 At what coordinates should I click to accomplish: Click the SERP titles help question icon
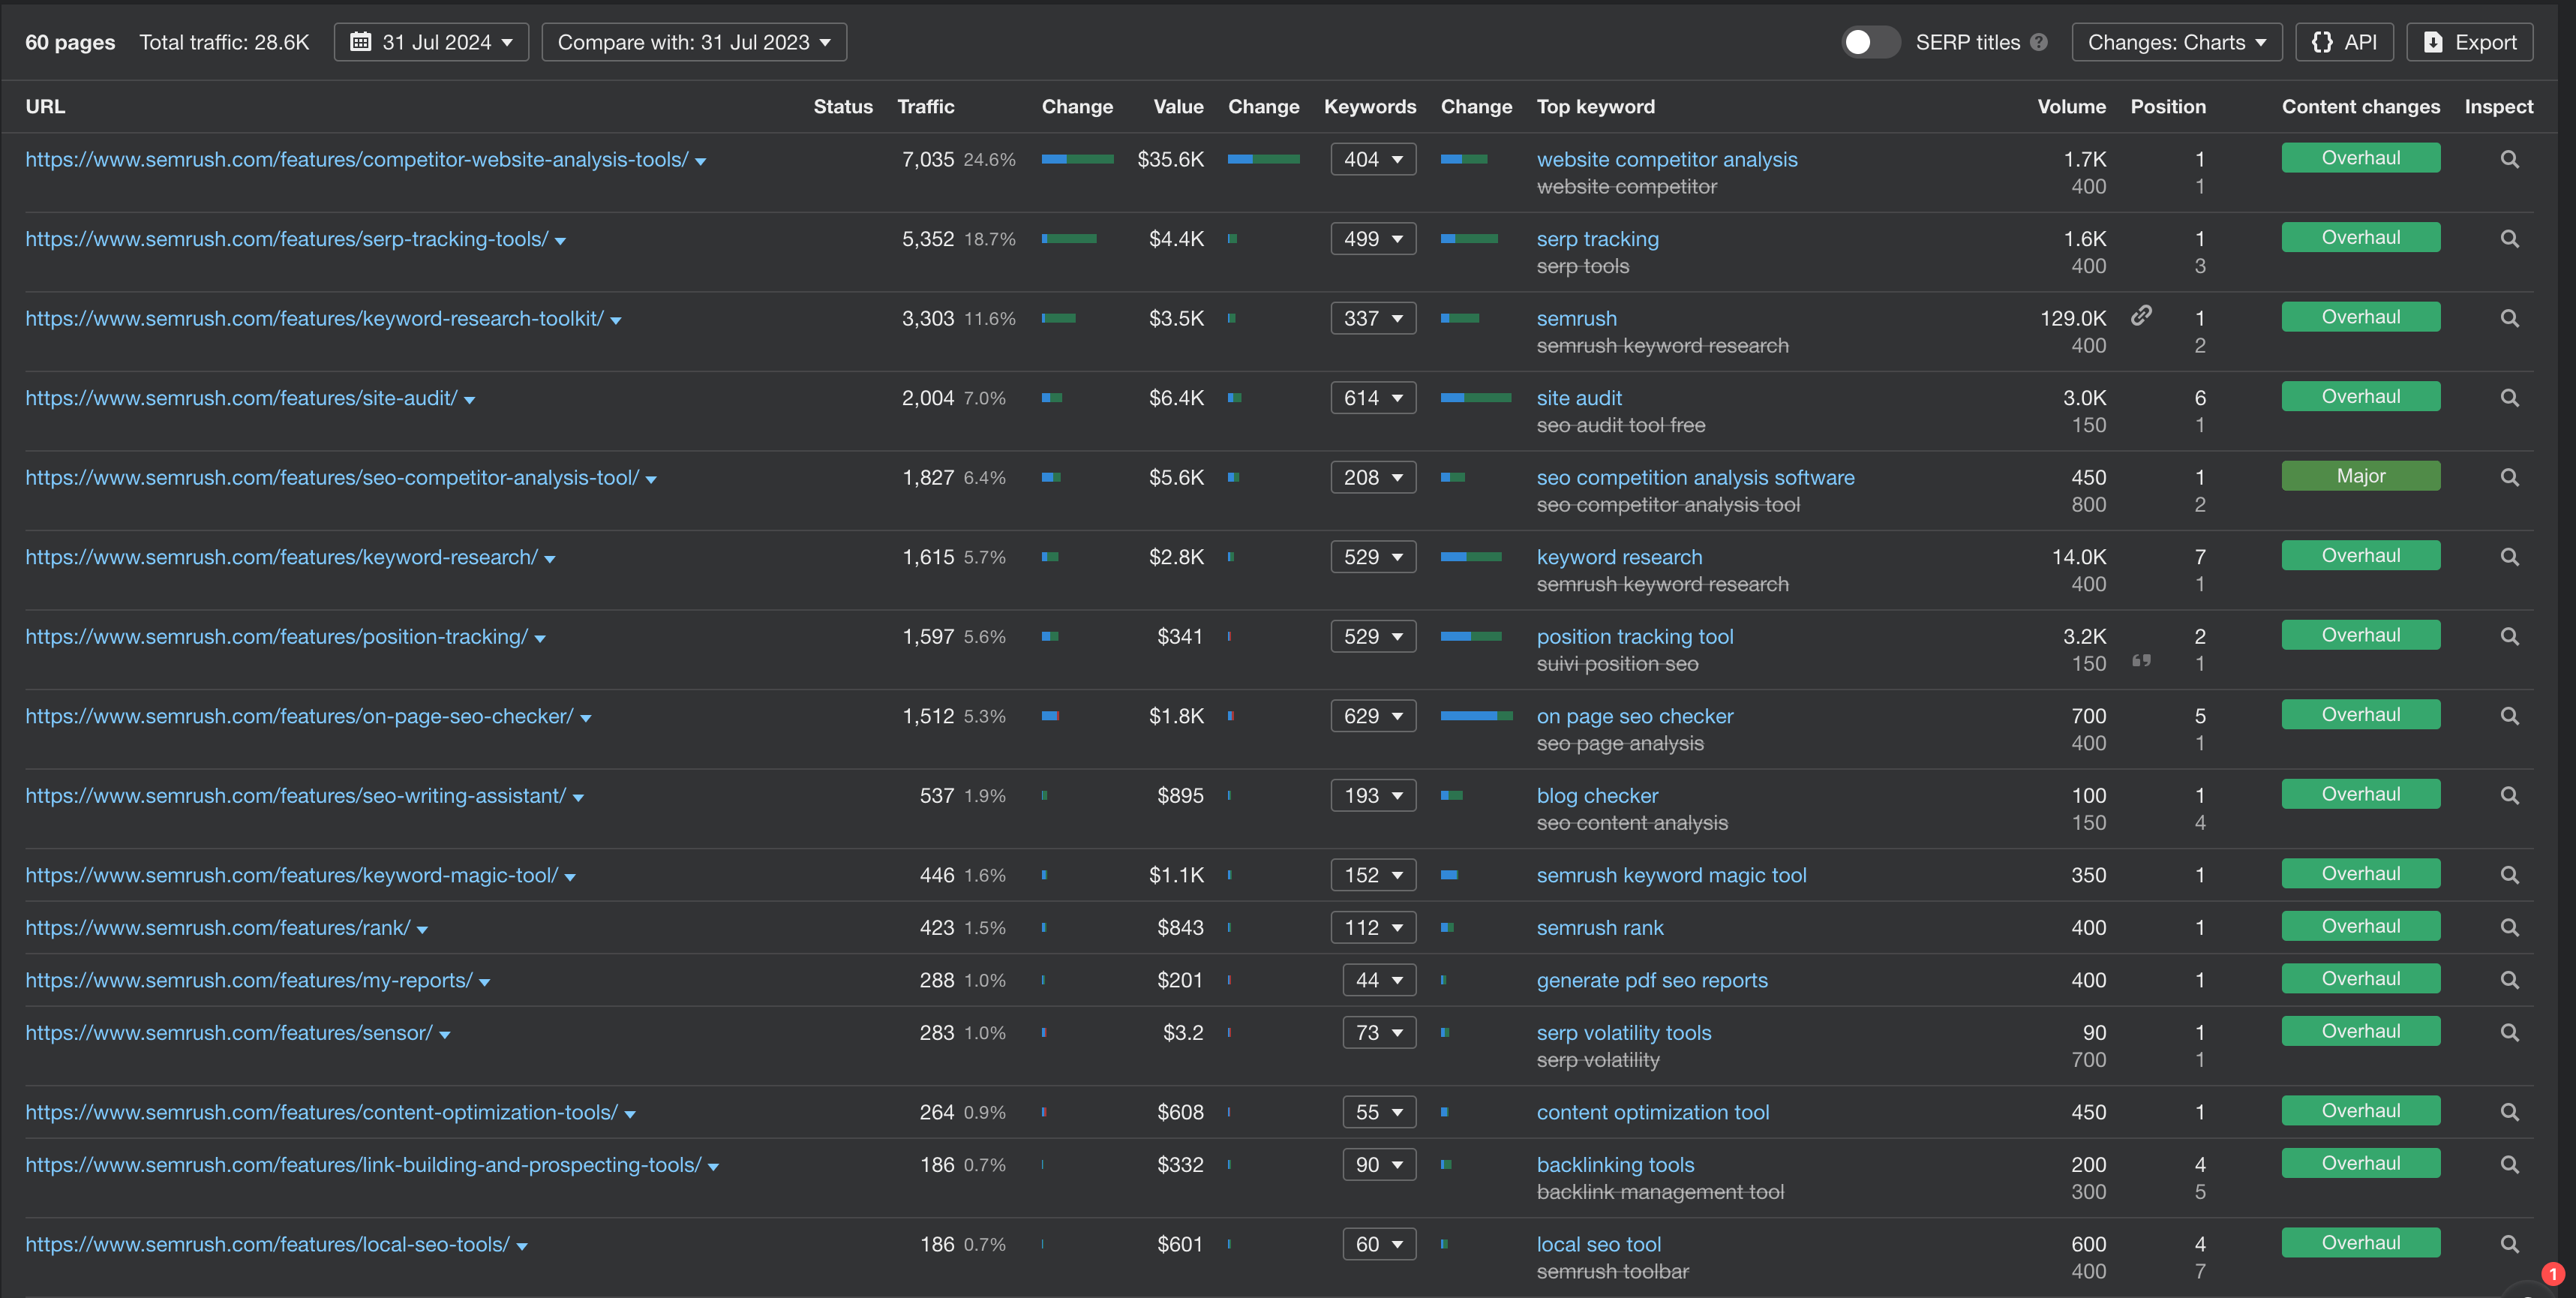pyautogui.click(x=2039, y=42)
